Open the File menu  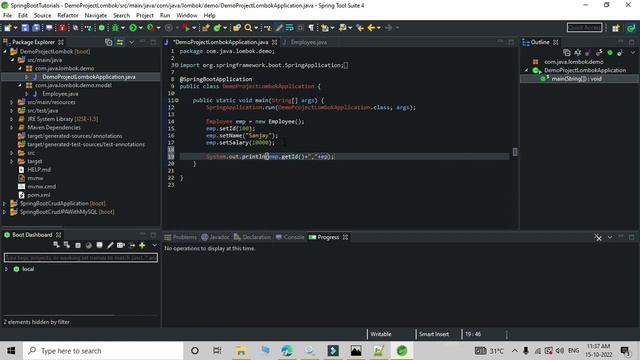[x=7, y=16]
